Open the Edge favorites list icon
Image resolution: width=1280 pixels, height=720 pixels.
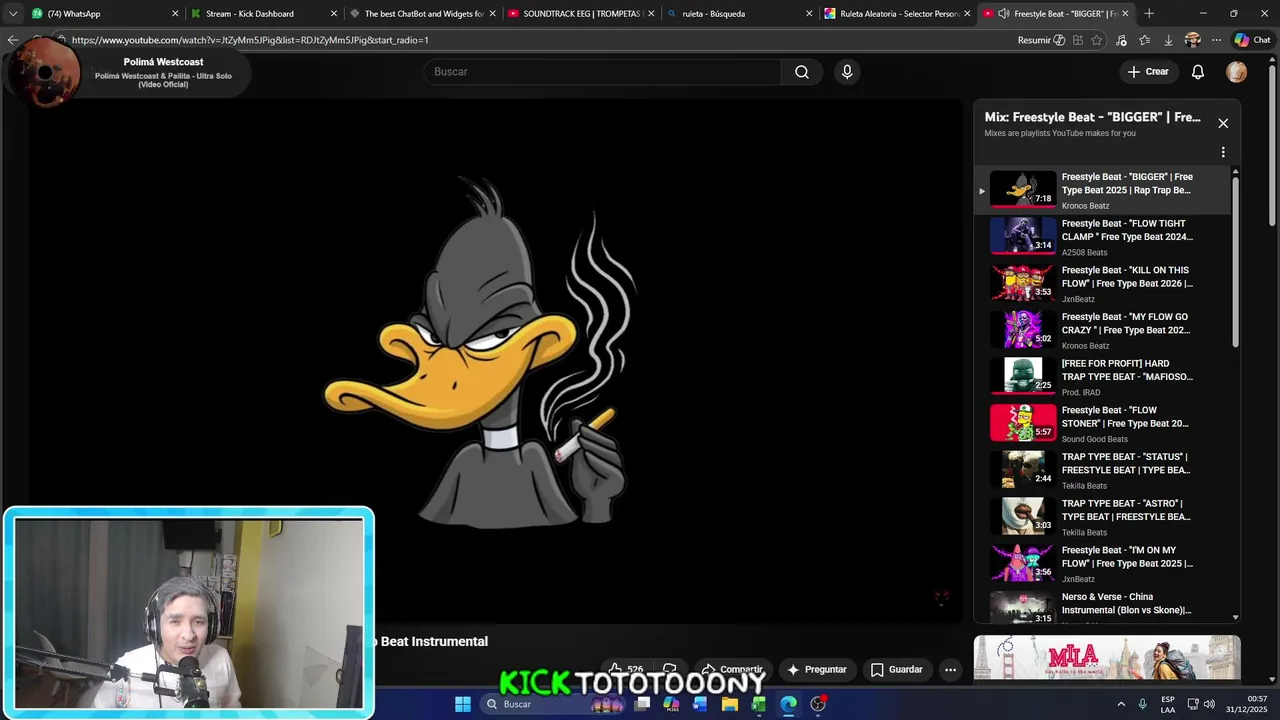(x=1145, y=40)
